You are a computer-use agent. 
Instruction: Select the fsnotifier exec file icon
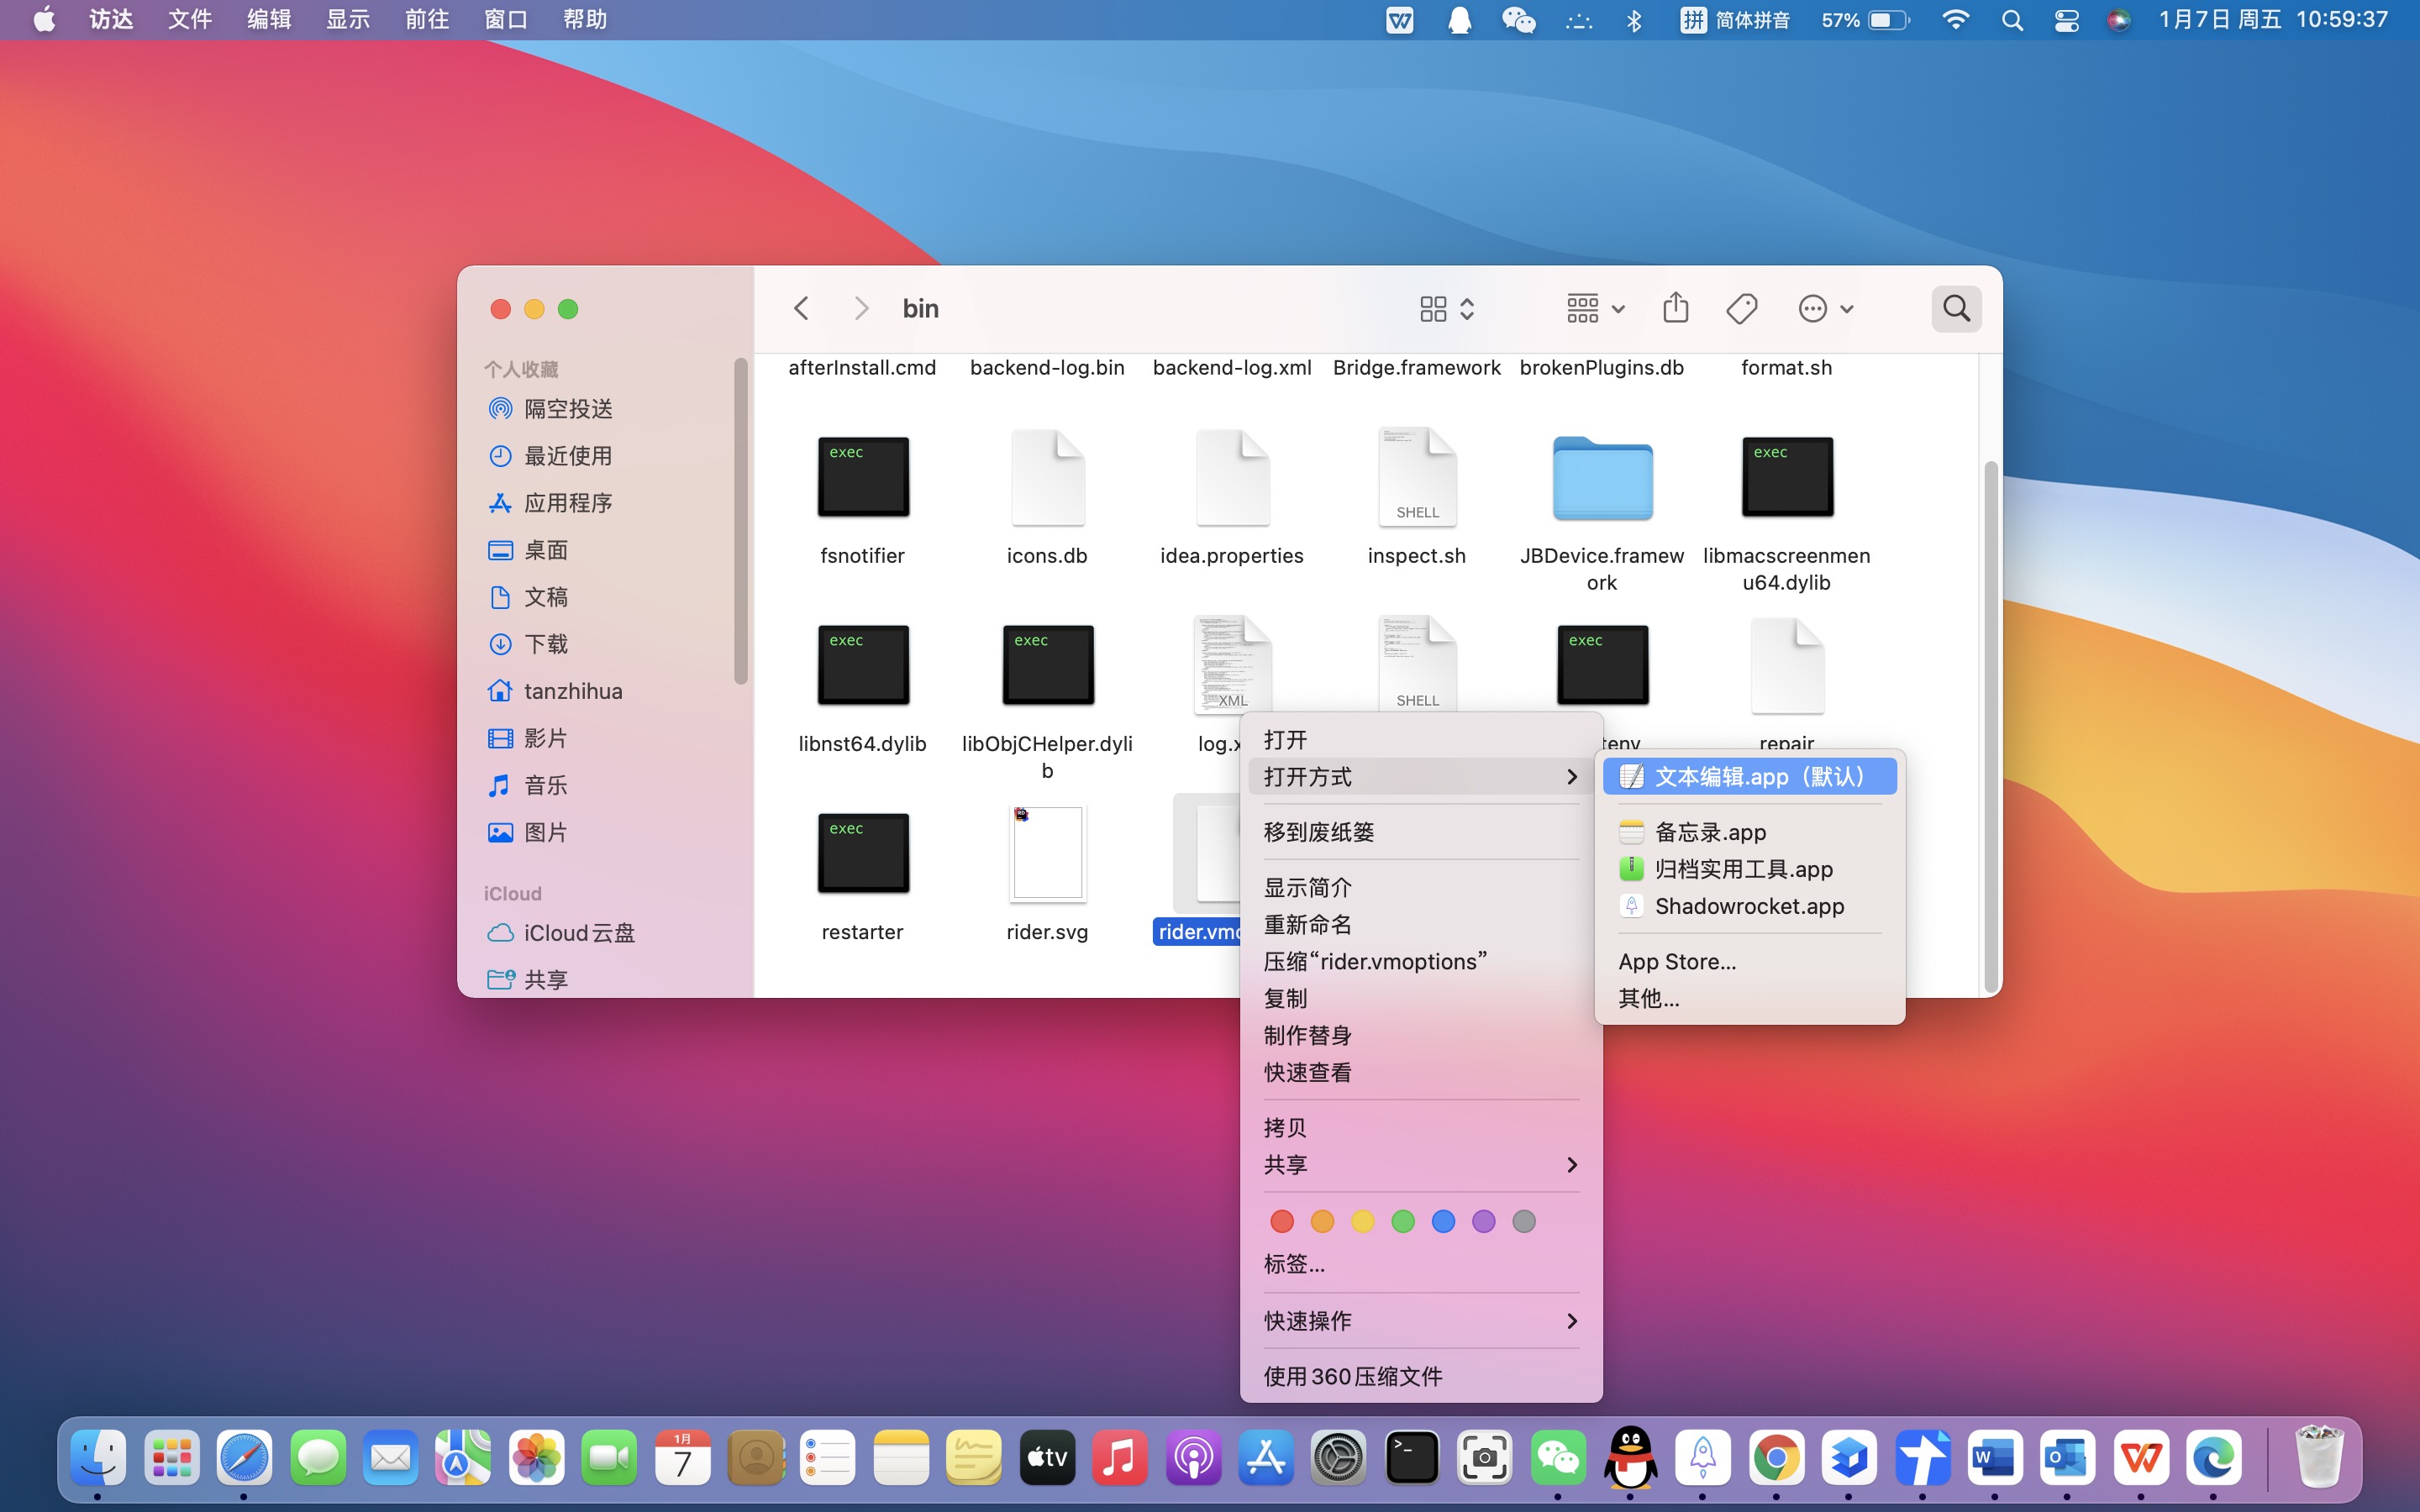[x=862, y=477]
